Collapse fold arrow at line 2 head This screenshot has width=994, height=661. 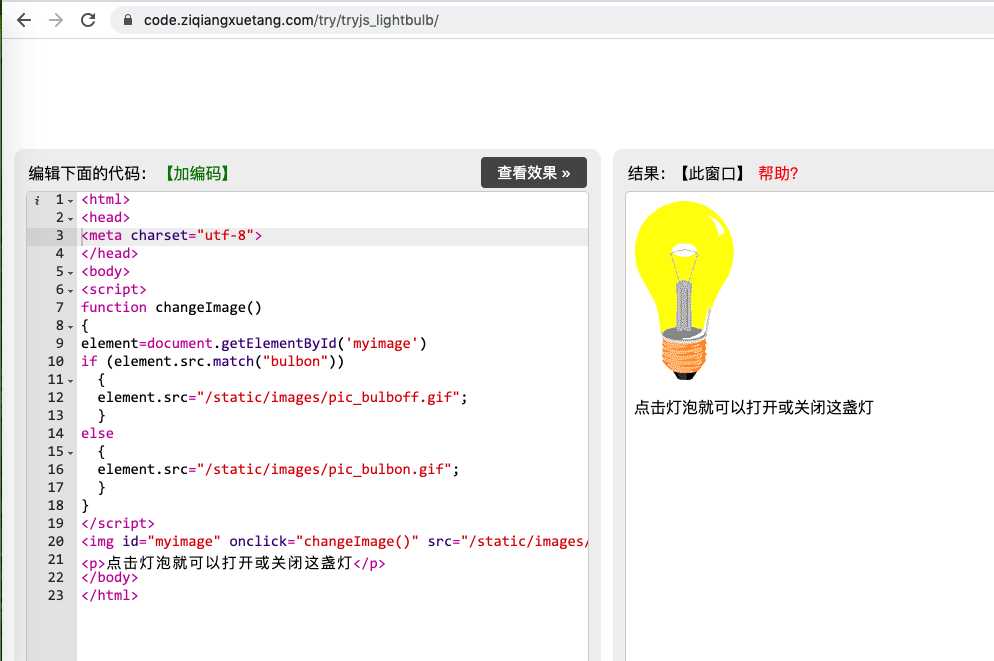pos(70,219)
